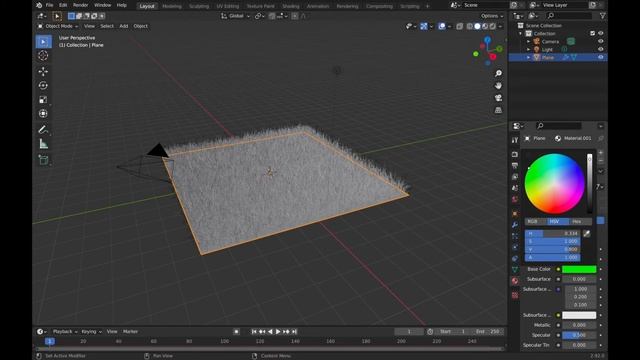Click the Metallic value field
This screenshot has width=640, height=360.
[x=579, y=325]
